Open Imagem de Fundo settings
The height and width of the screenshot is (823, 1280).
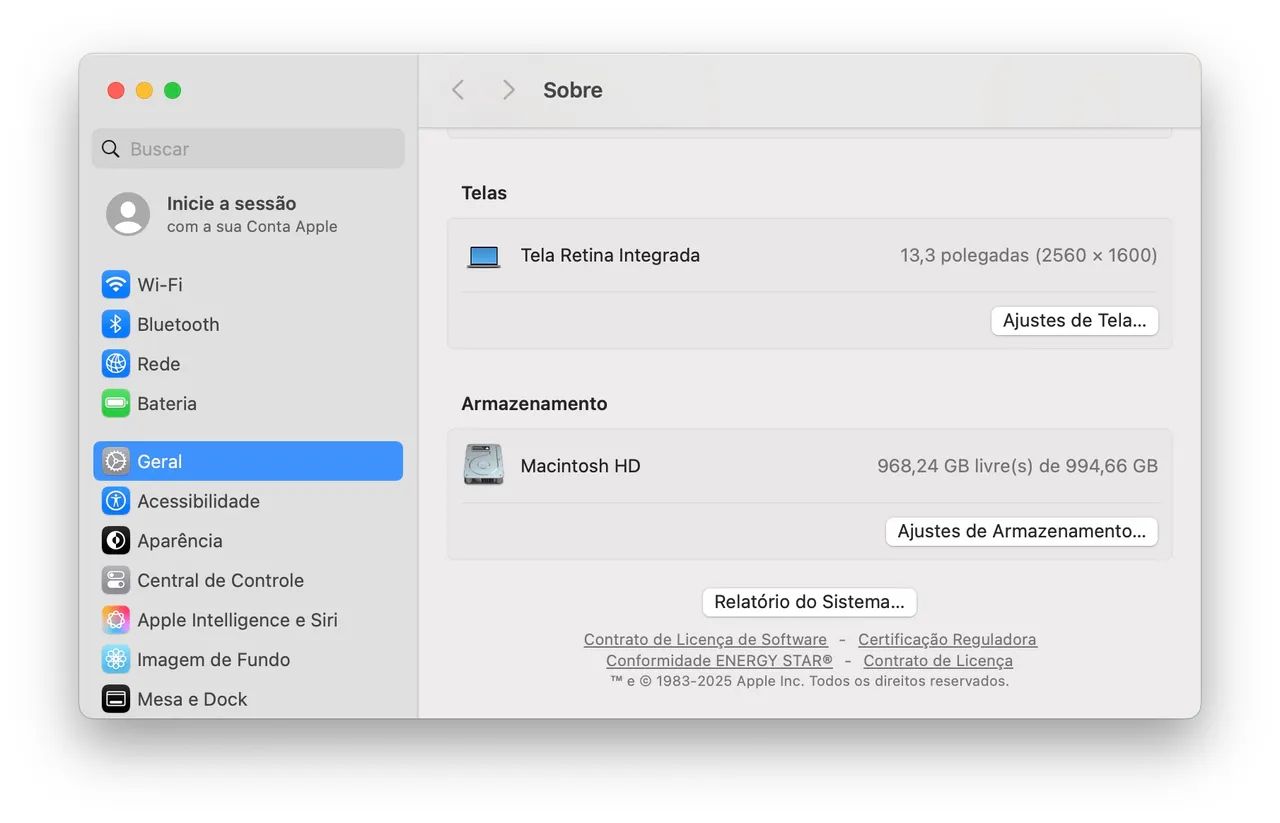point(213,659)
